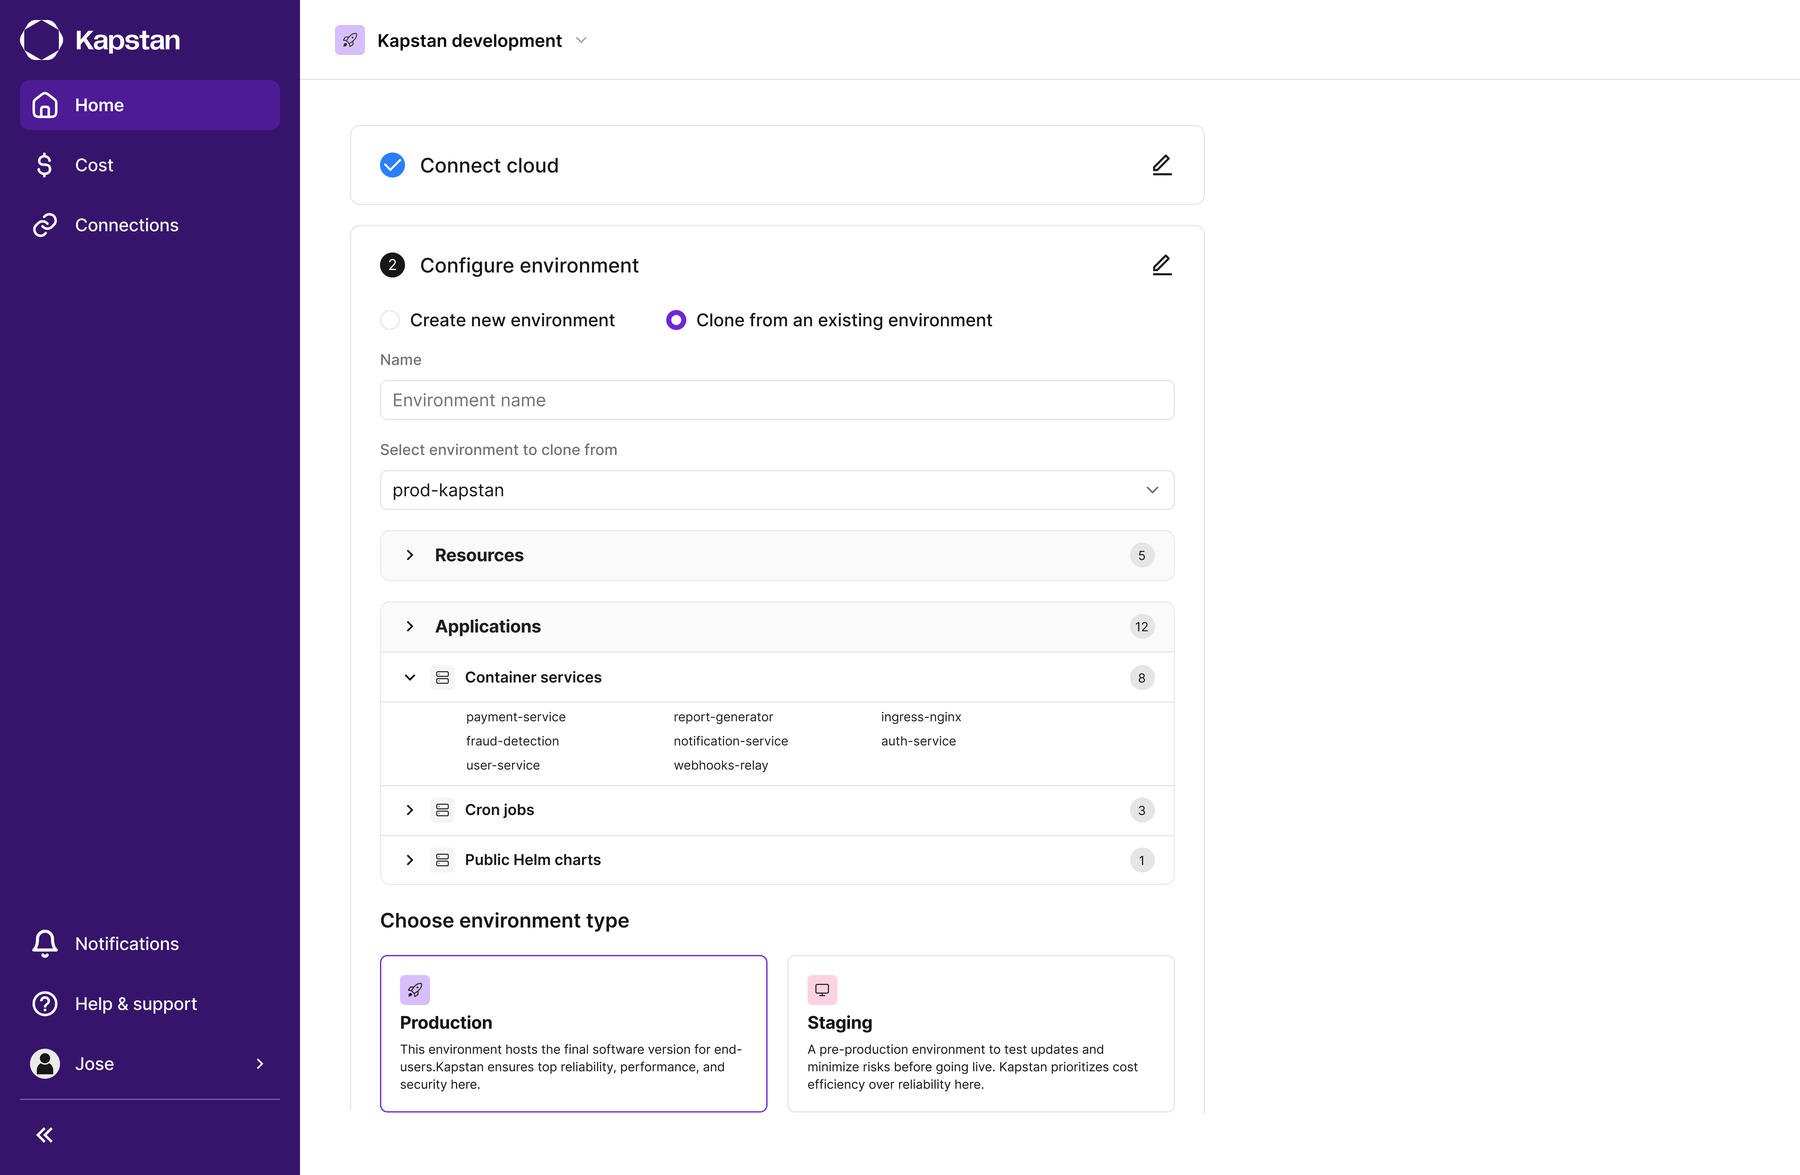Edit the Configure environment step
This screenshot has height=1175, width=1800.
(1161, 265)
